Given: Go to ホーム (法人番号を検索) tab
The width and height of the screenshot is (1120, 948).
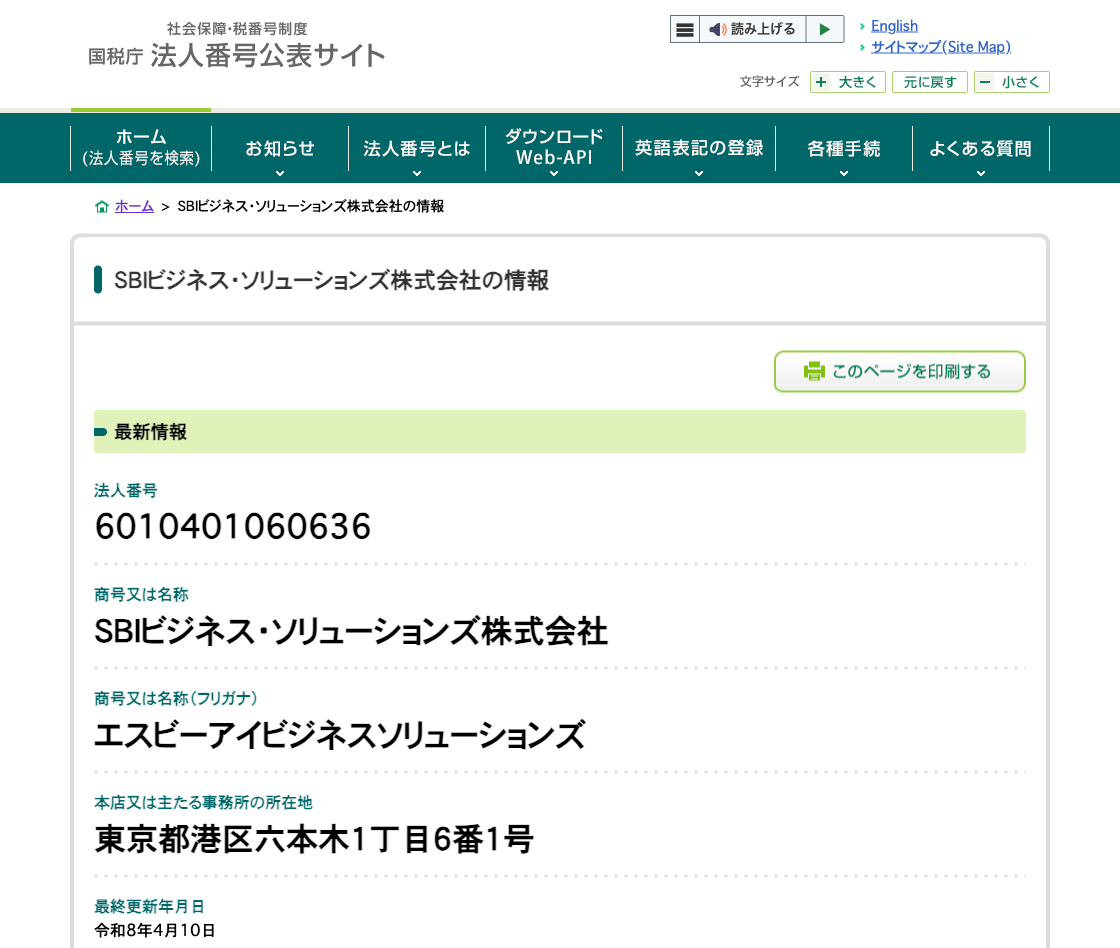Looking at the screenshot, I should pos(141,148).
